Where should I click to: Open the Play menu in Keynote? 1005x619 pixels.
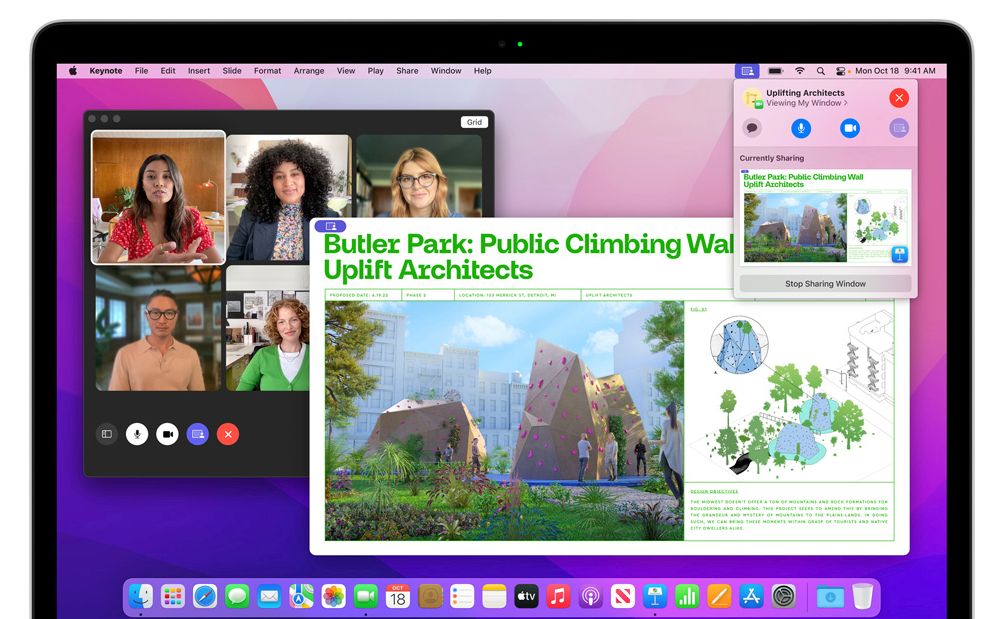375,71
